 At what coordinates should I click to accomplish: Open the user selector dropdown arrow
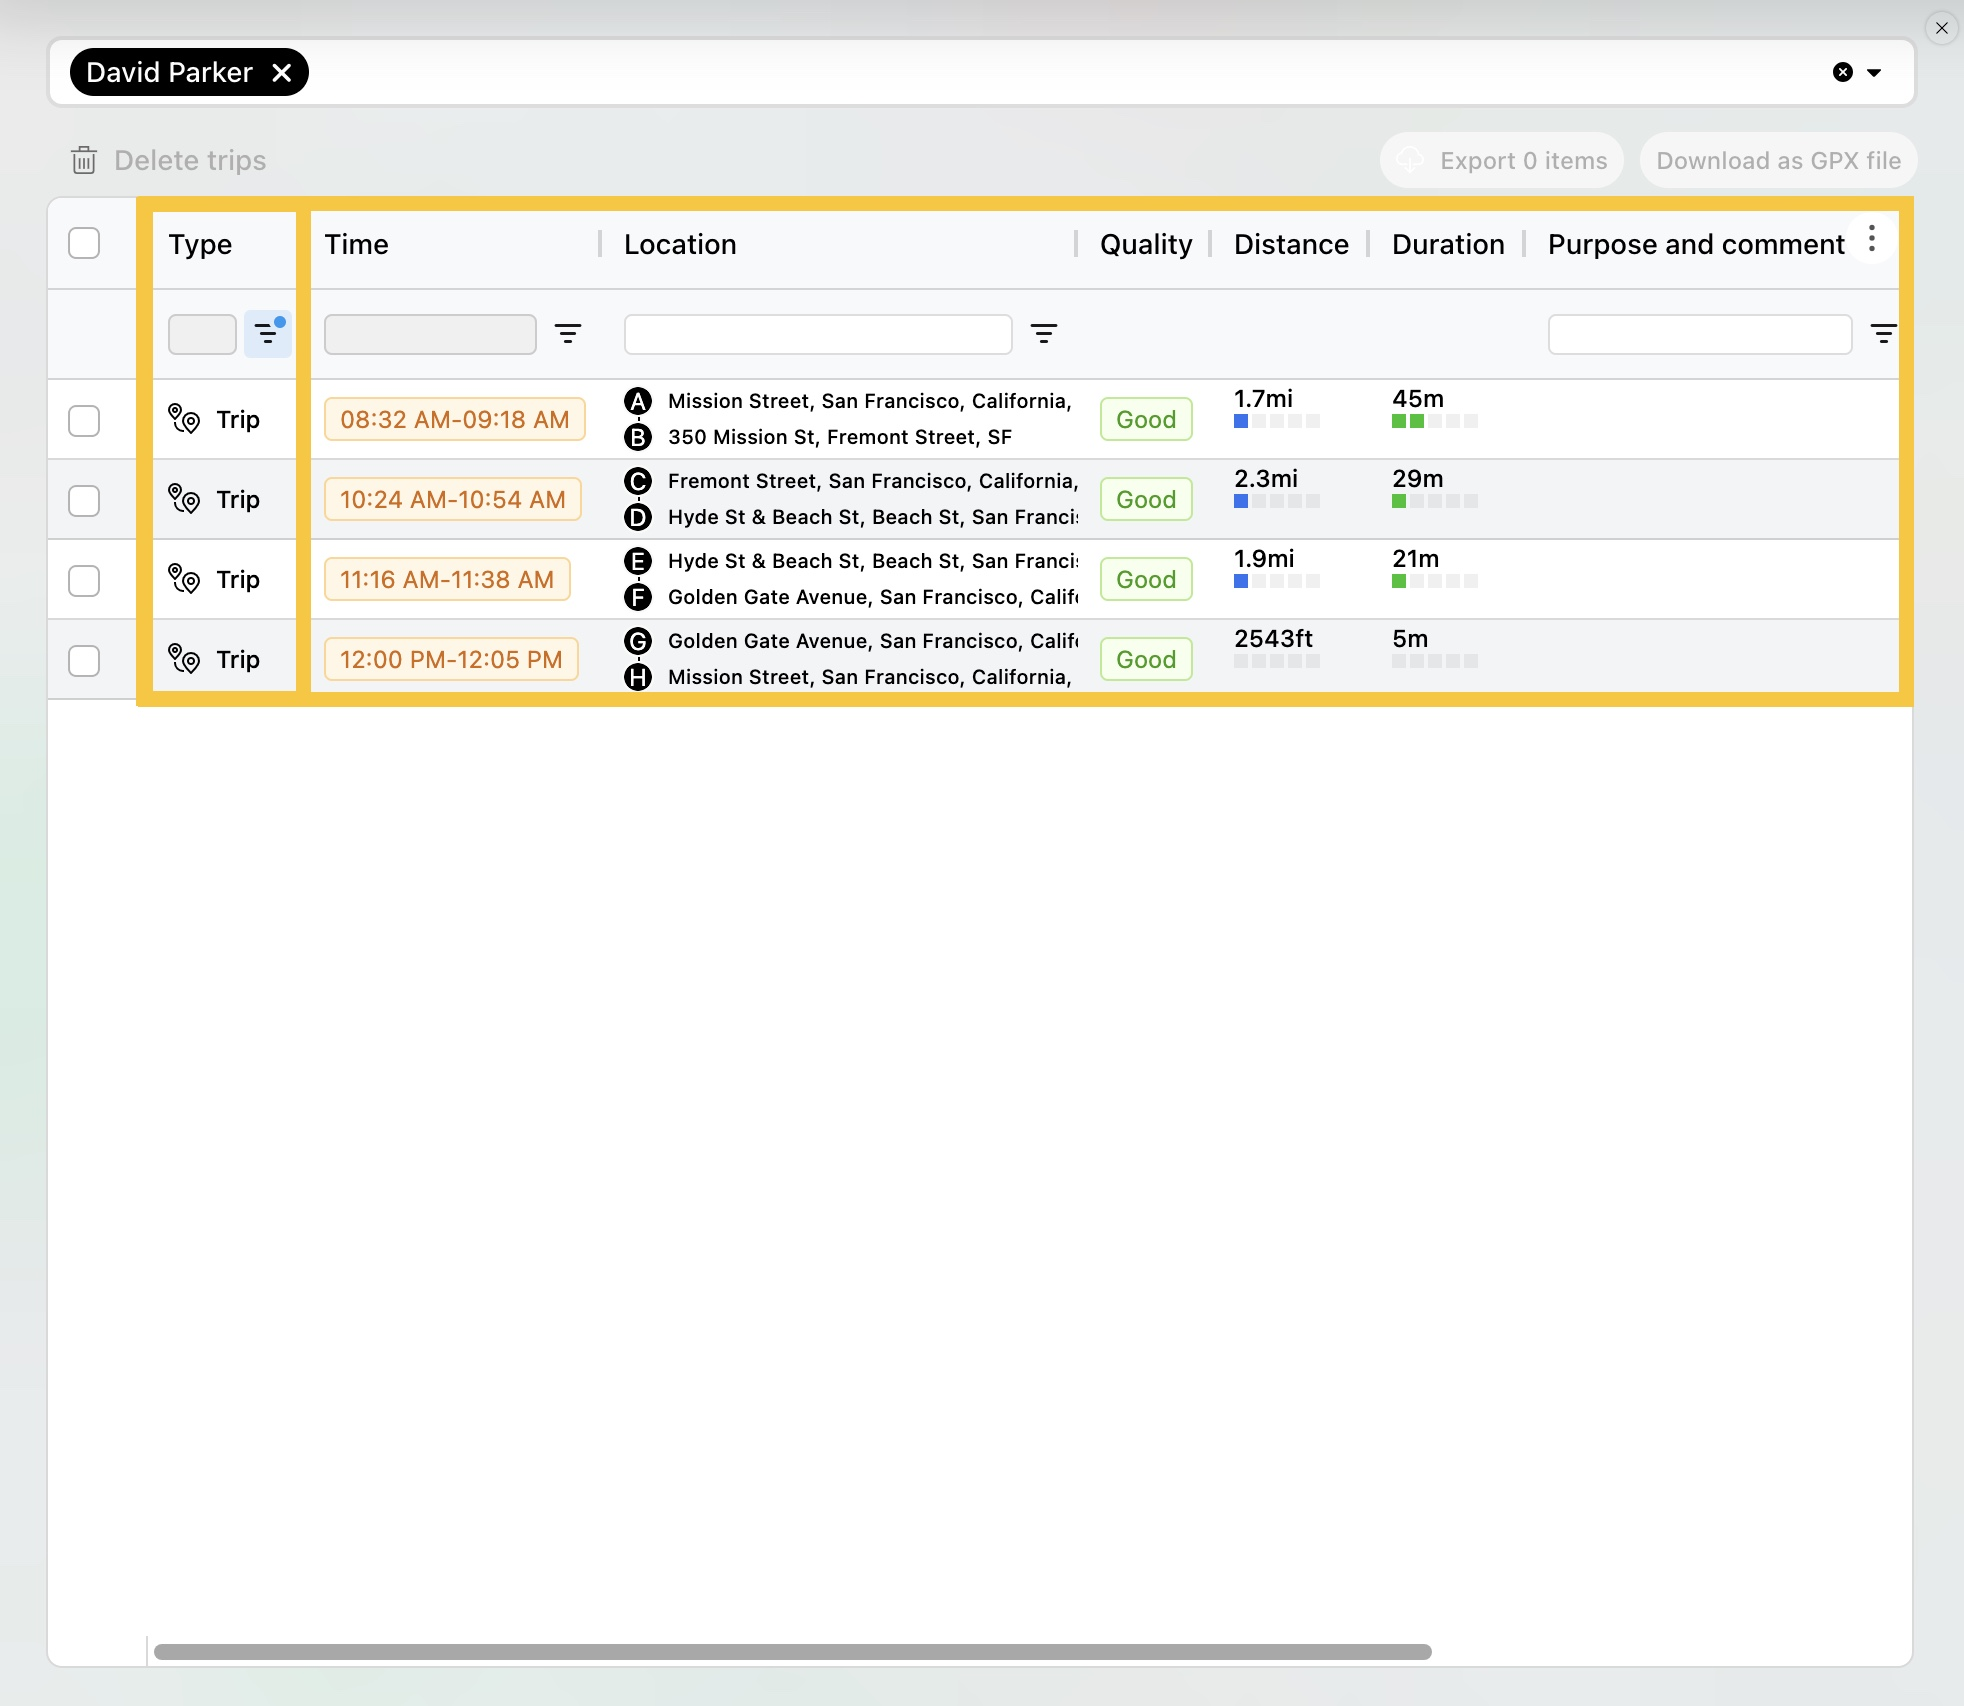(1874, 72)
